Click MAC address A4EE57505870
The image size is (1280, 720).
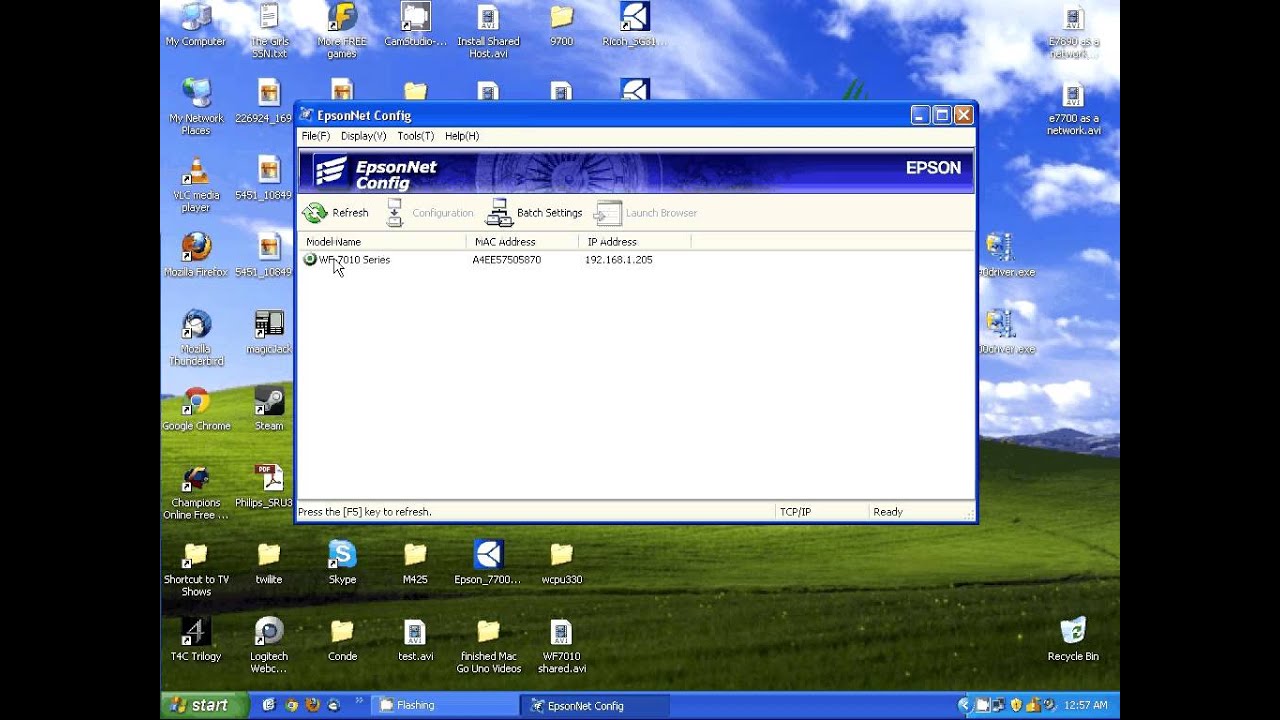pos(507,260)
